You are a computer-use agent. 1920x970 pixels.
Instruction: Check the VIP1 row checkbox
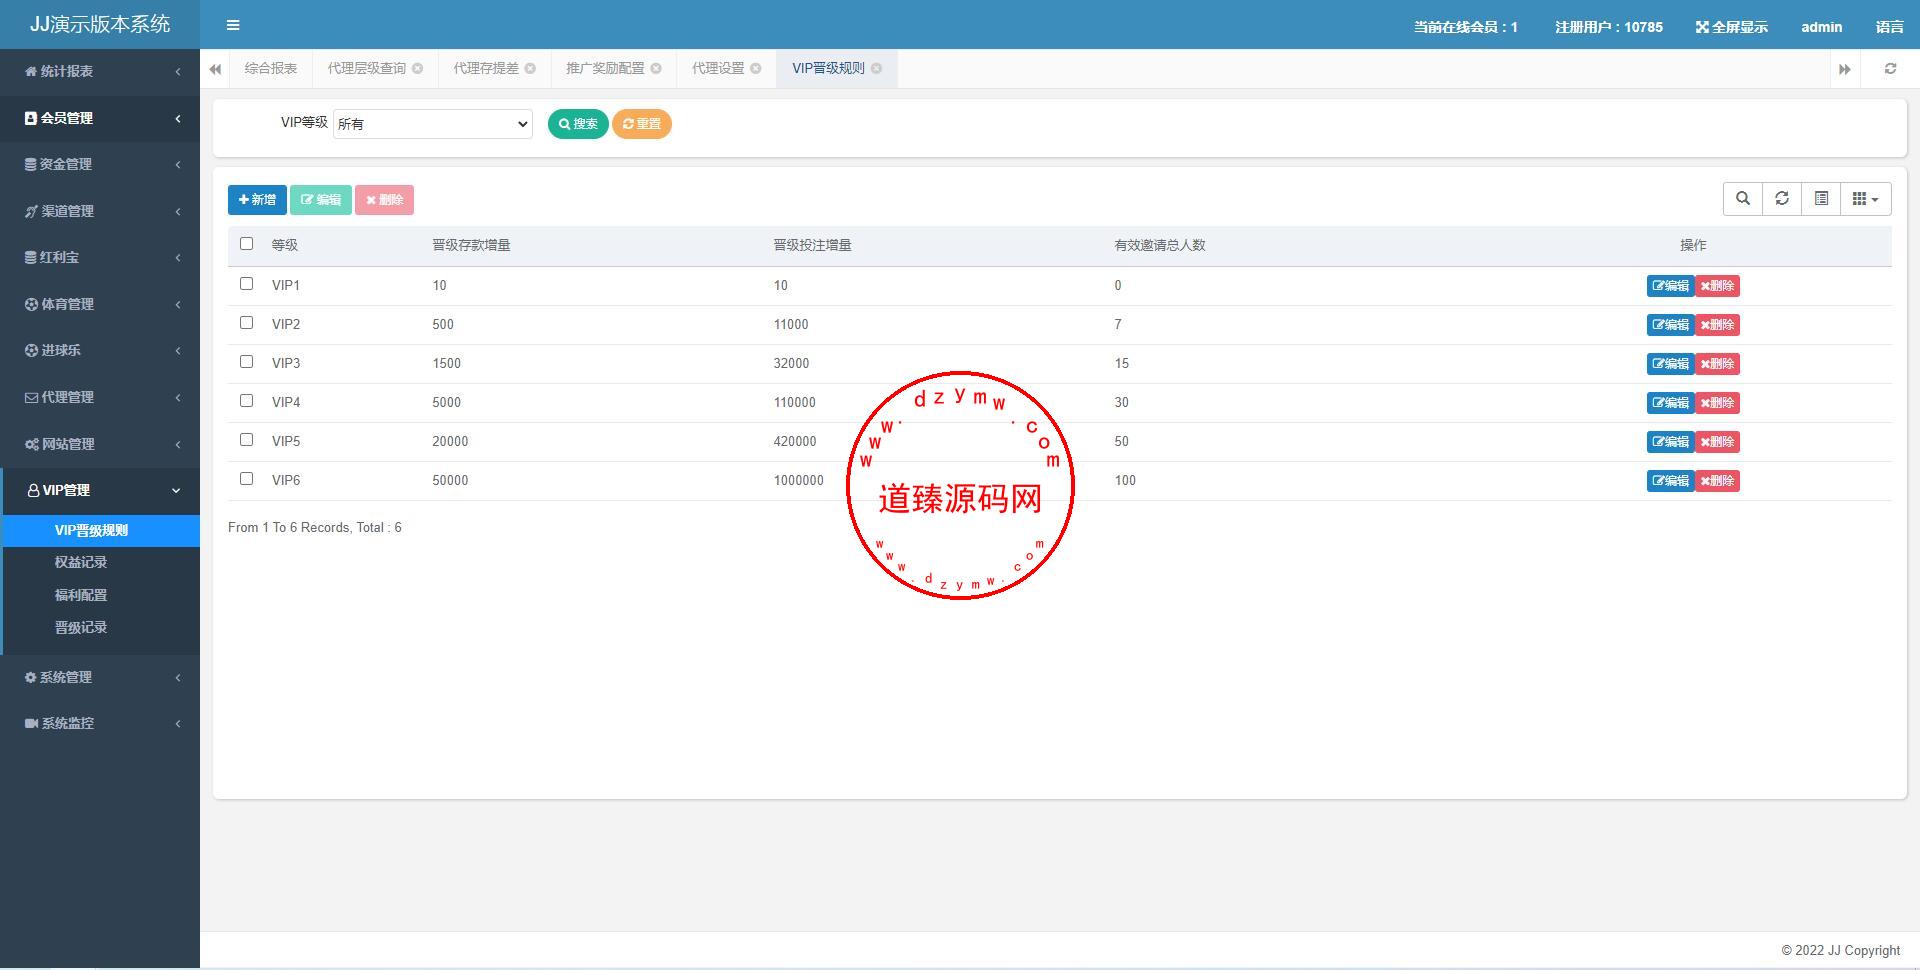point(247,284)
